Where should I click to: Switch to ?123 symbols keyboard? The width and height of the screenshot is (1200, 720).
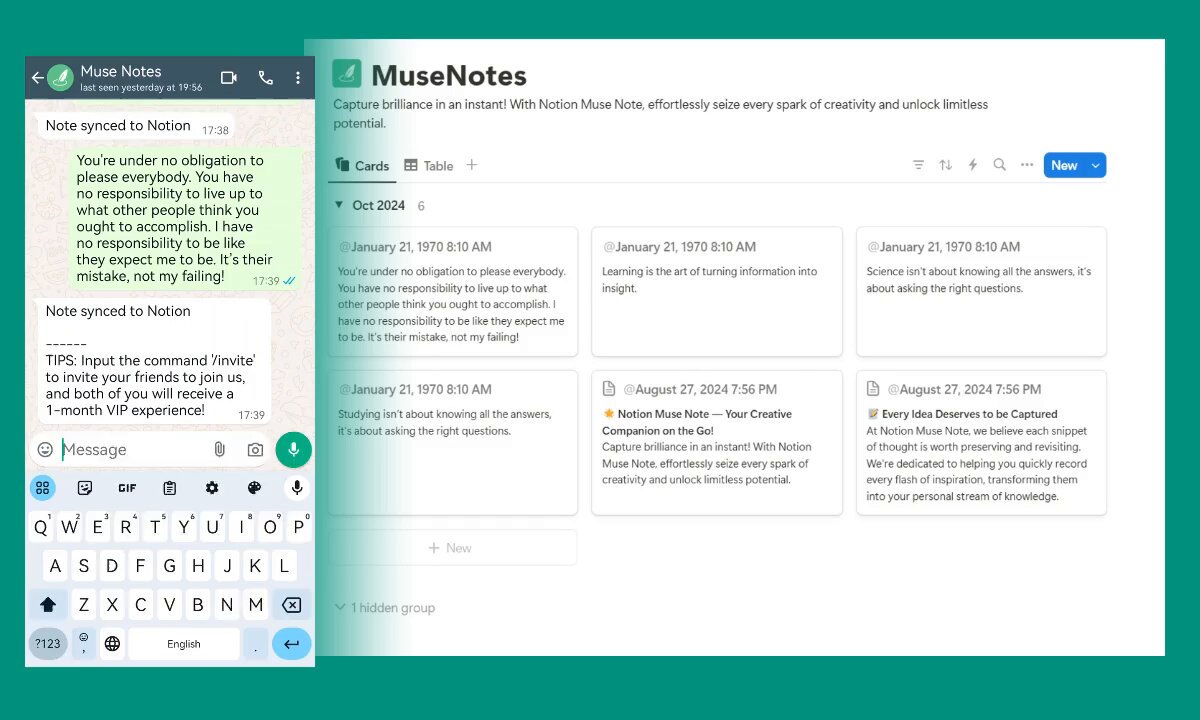coord(48,644)
